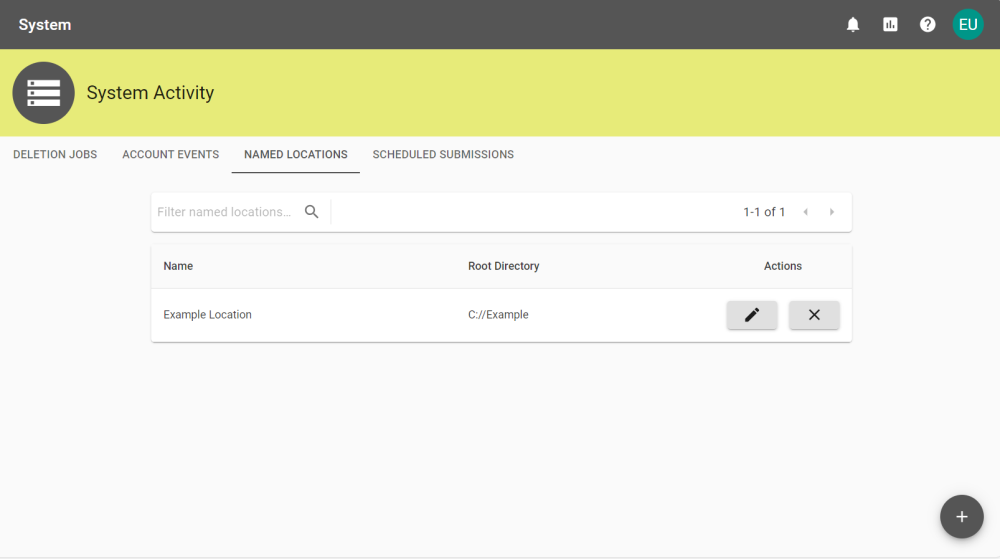Add a new named location with plus button
The width and height of the screenshot is (1000, 559).
coord(961,516)
